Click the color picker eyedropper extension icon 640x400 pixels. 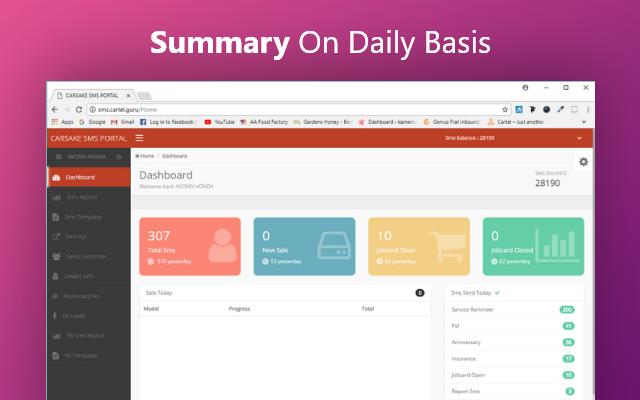click(x=560, y=109)
